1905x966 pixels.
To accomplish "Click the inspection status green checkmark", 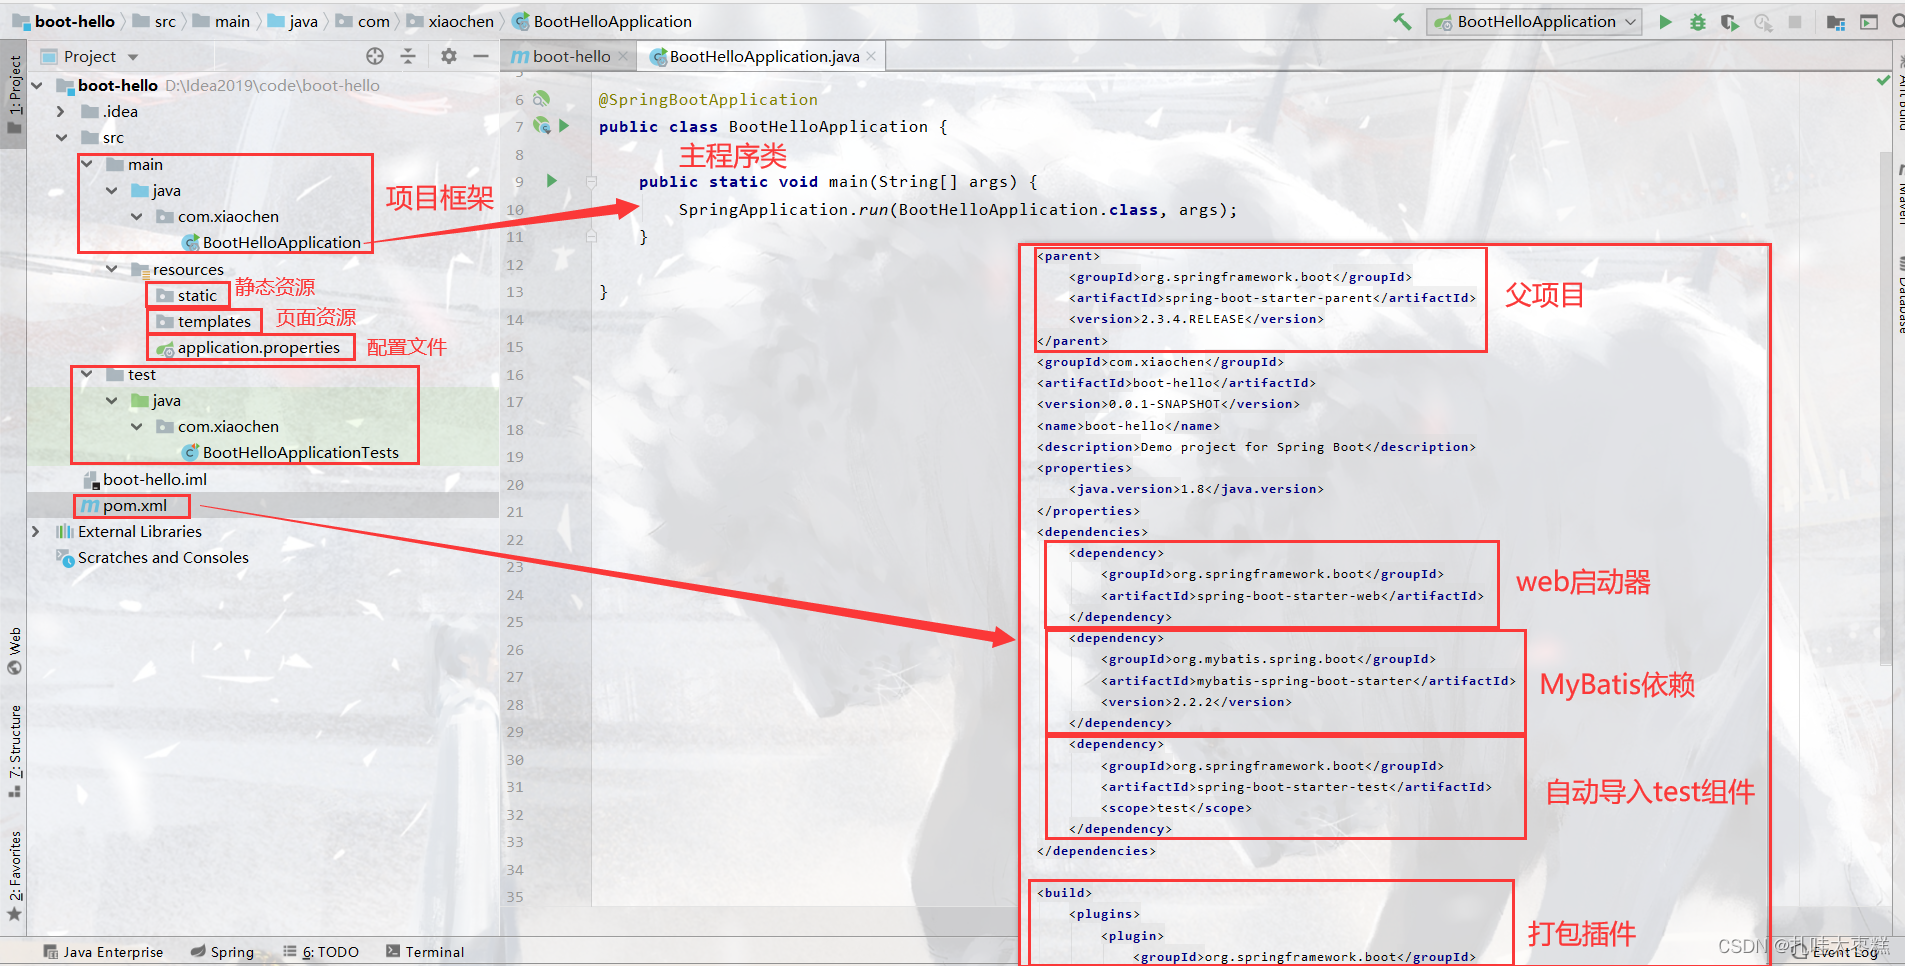I will tap(1884, 80).
